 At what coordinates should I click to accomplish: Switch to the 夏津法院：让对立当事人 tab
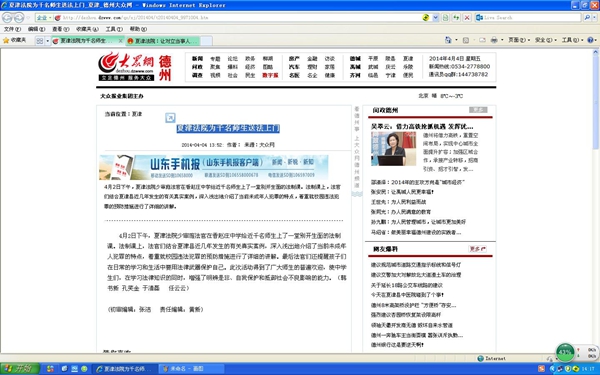164,41
